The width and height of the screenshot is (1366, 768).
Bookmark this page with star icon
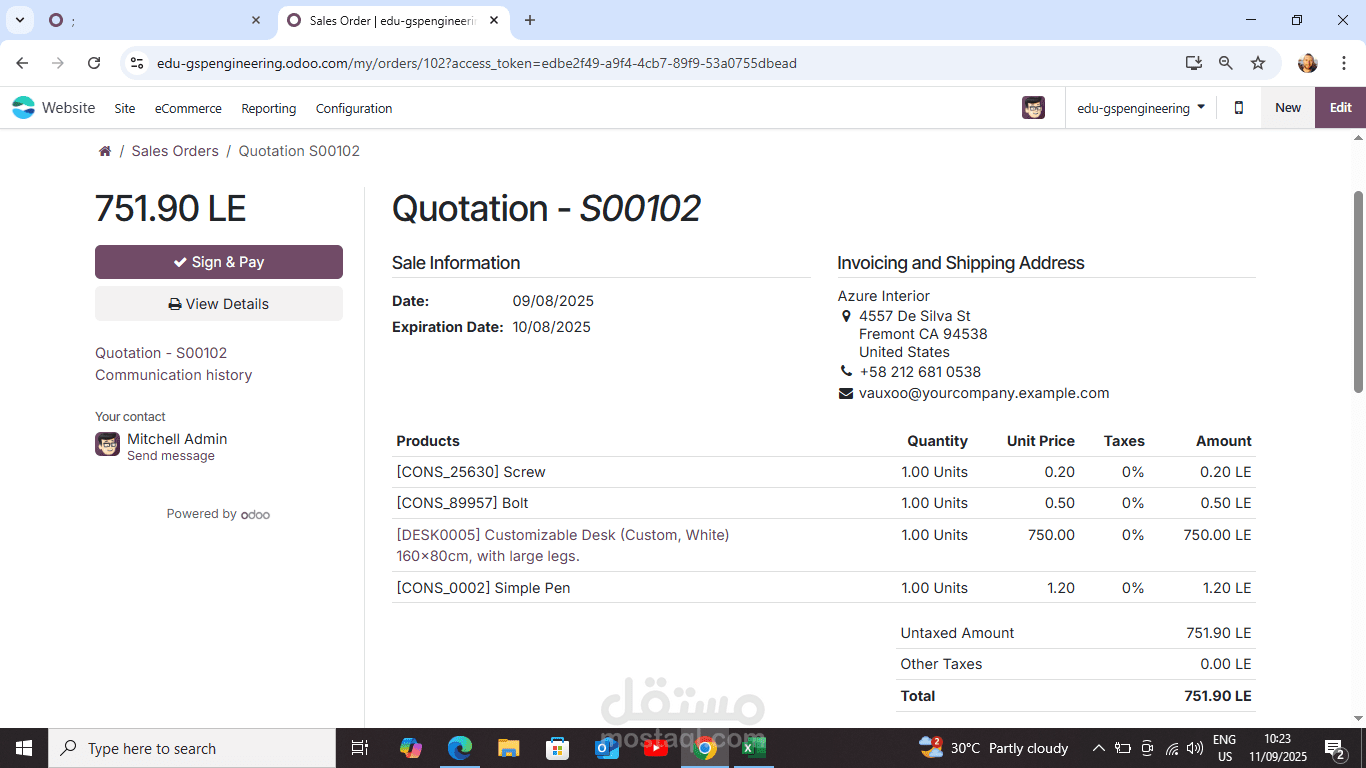click(1258, 63)
